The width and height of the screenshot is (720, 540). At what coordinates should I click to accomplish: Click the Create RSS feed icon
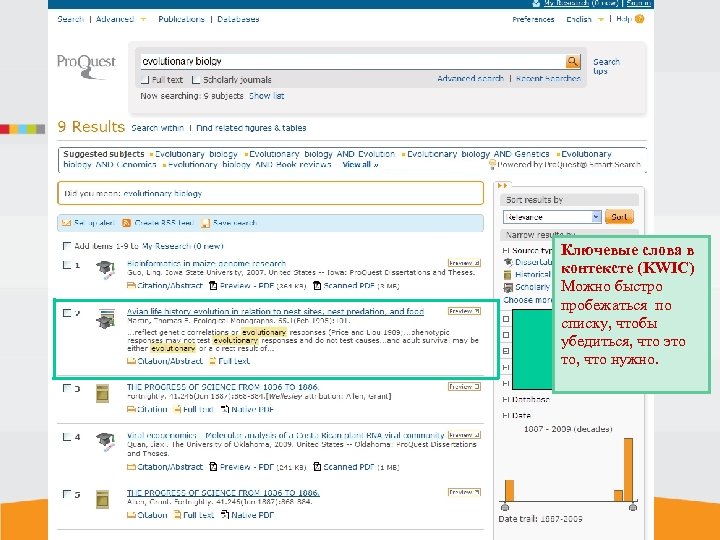(126, 223)
